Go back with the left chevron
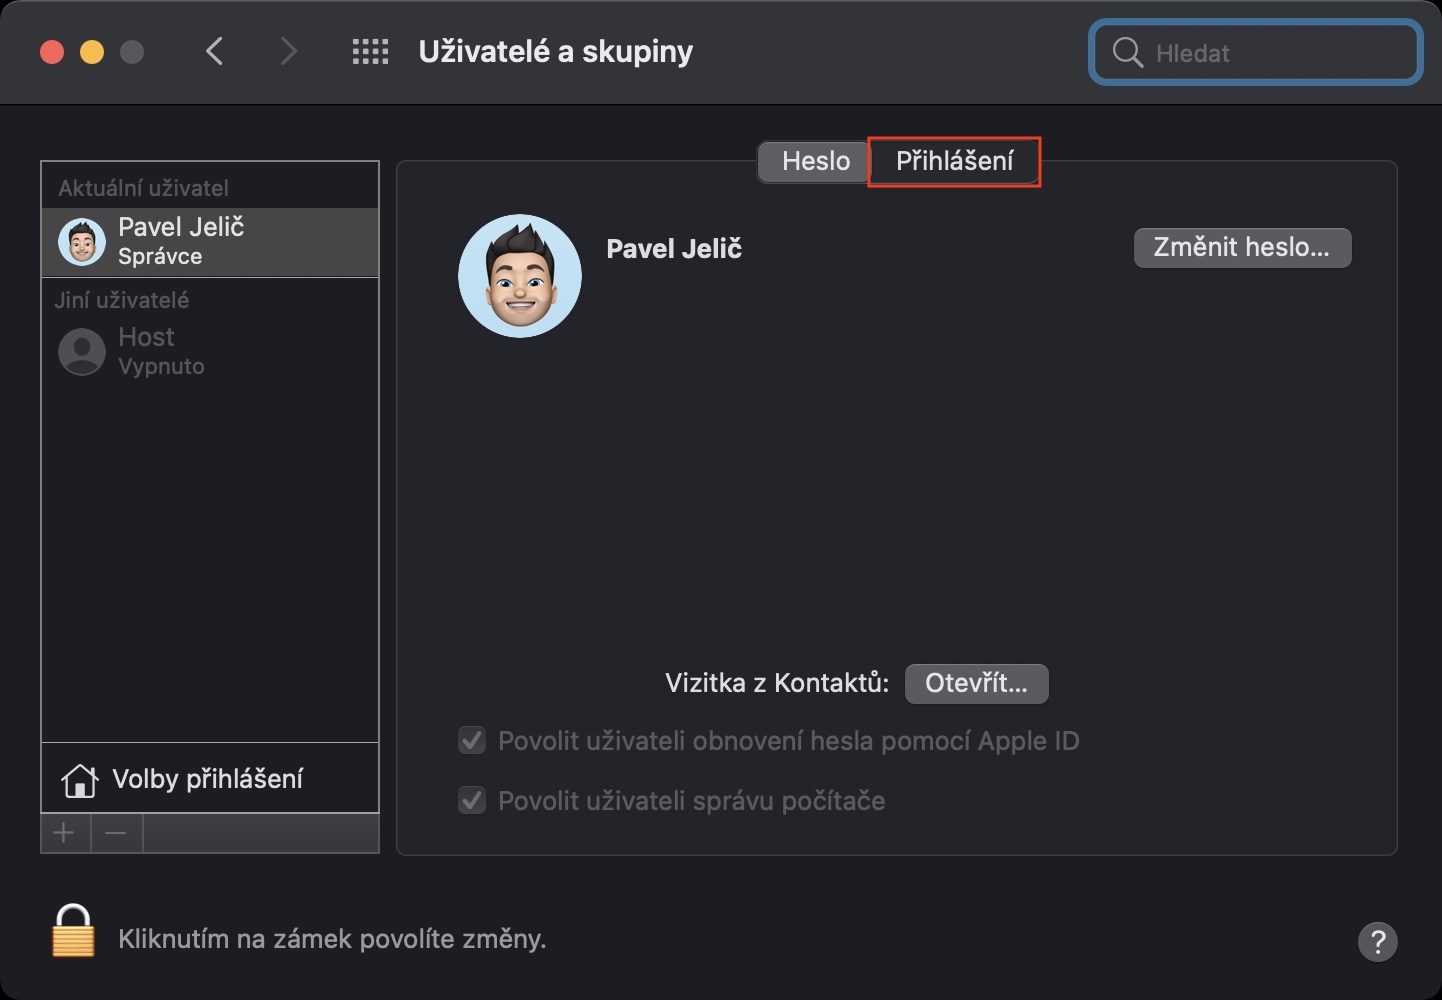Screen dimensions: 1442x1000 click(214, 51)
